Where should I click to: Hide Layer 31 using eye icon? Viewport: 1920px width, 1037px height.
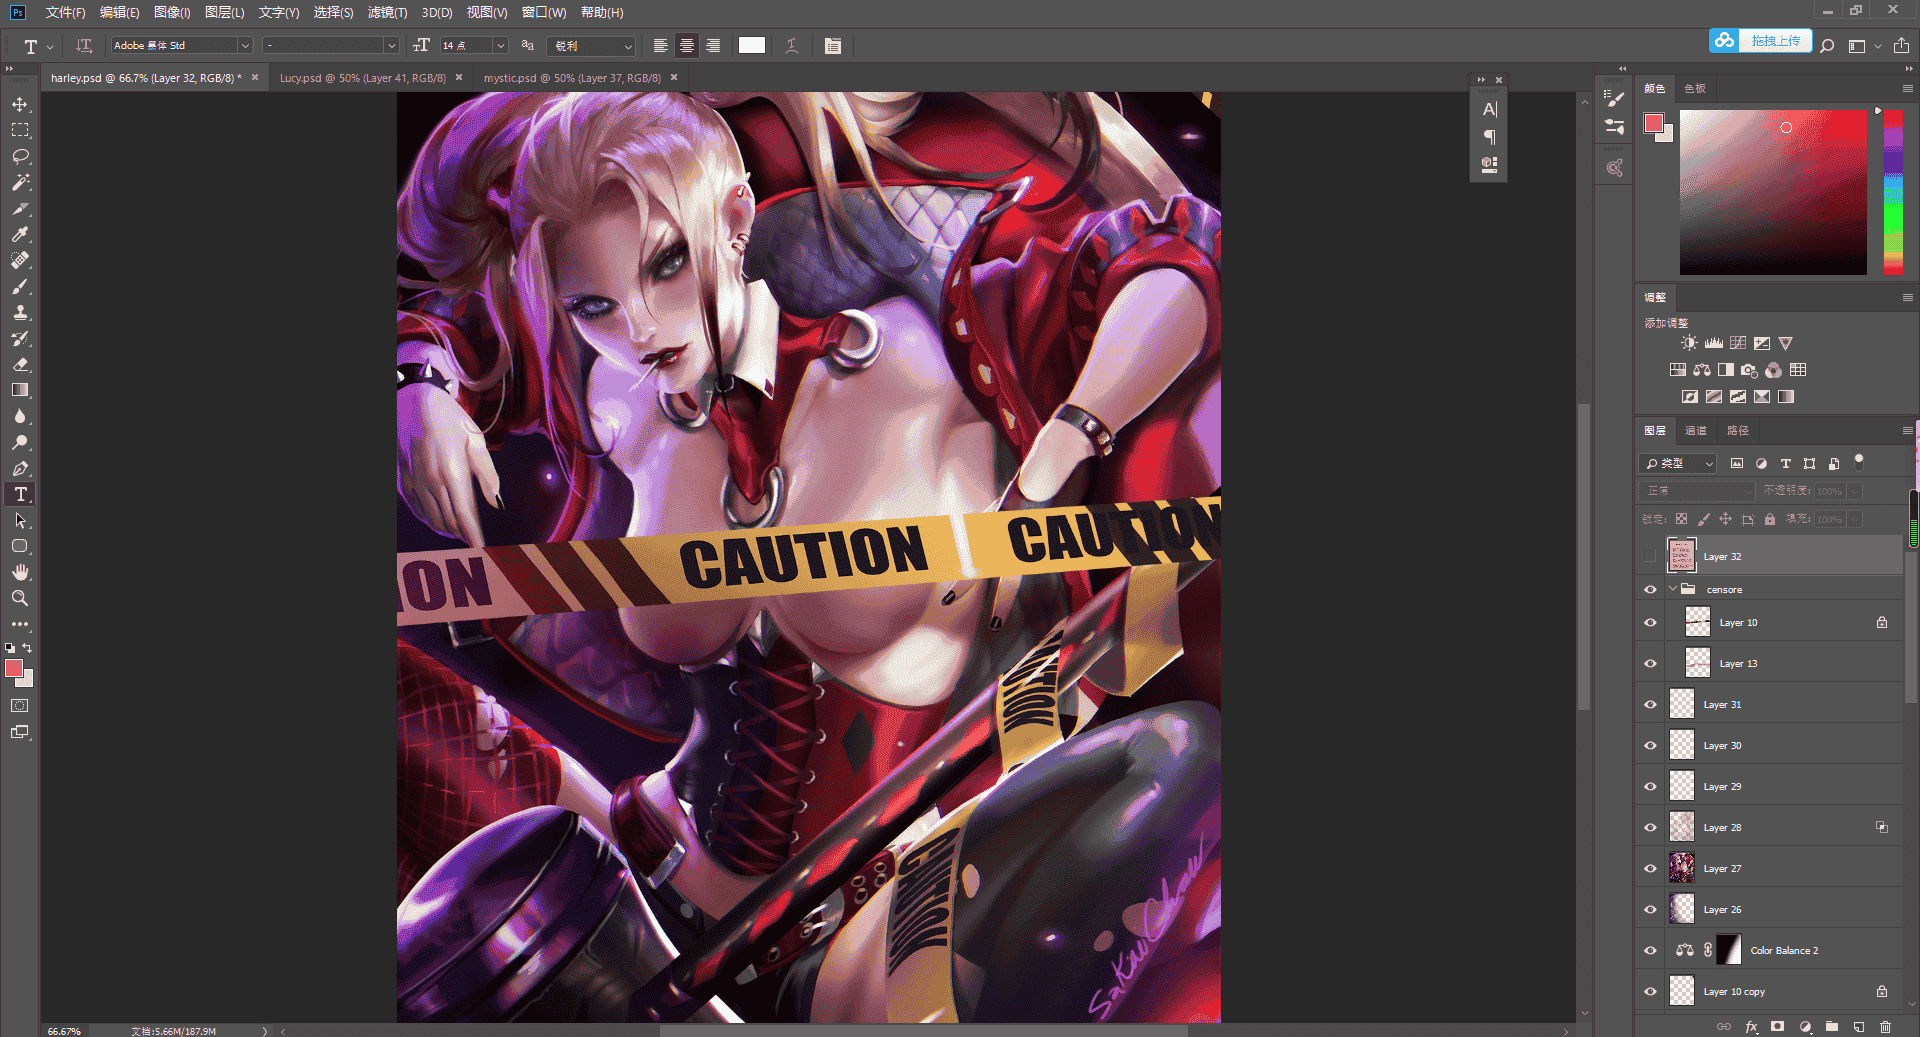1650,704
